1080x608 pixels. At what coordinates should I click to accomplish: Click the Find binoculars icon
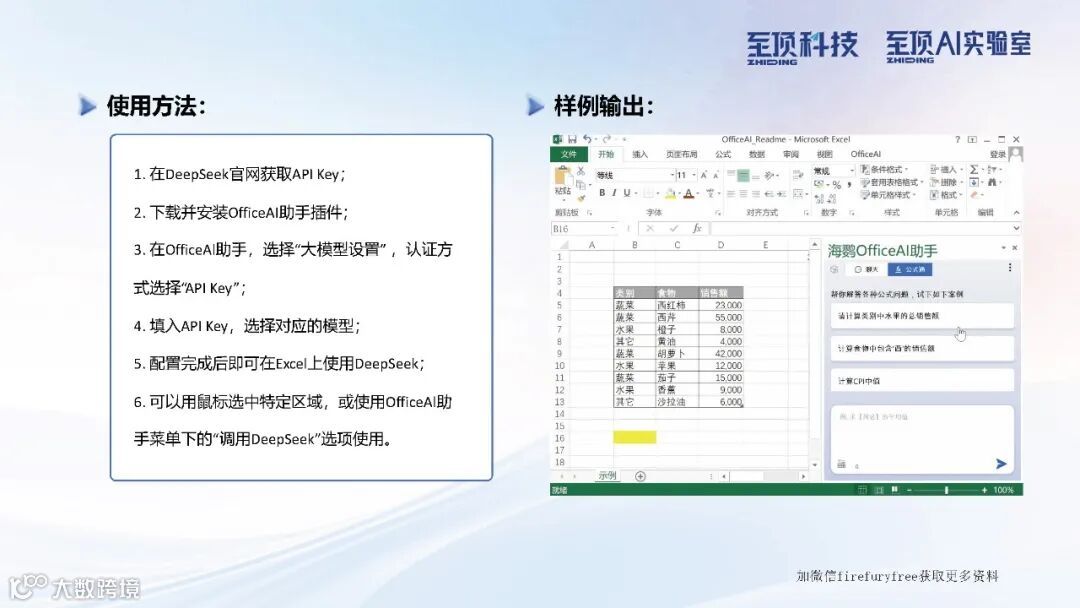pyautogui.click(x=992, y=182)
